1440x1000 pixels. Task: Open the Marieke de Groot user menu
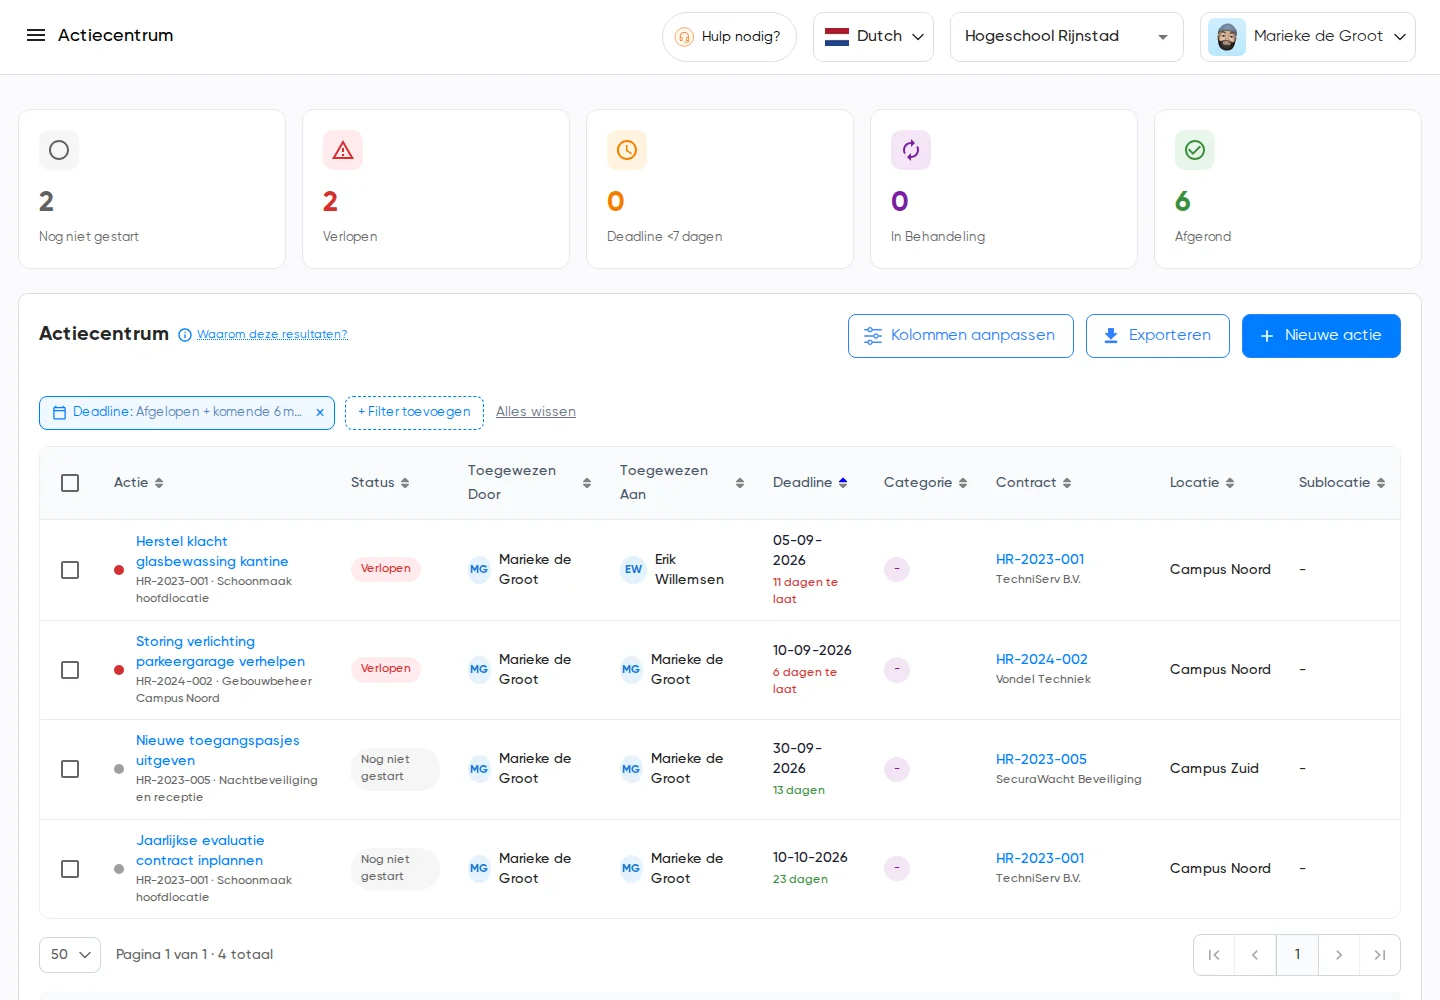pos(1308,37)
